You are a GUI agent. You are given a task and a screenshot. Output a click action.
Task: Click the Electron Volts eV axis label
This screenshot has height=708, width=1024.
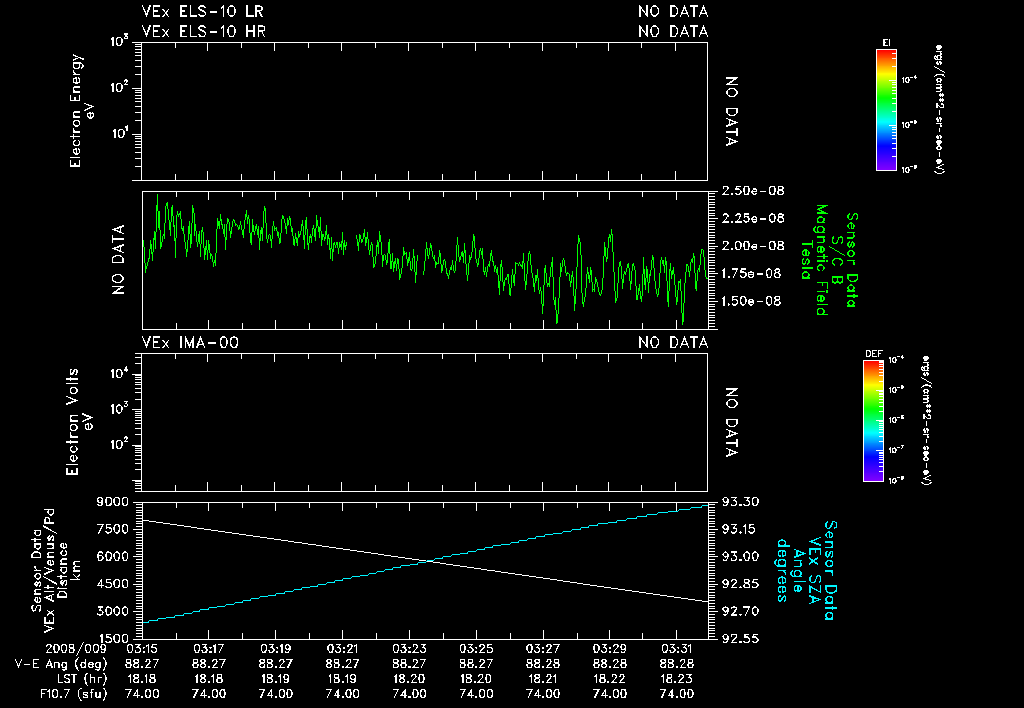pos(78,422)
